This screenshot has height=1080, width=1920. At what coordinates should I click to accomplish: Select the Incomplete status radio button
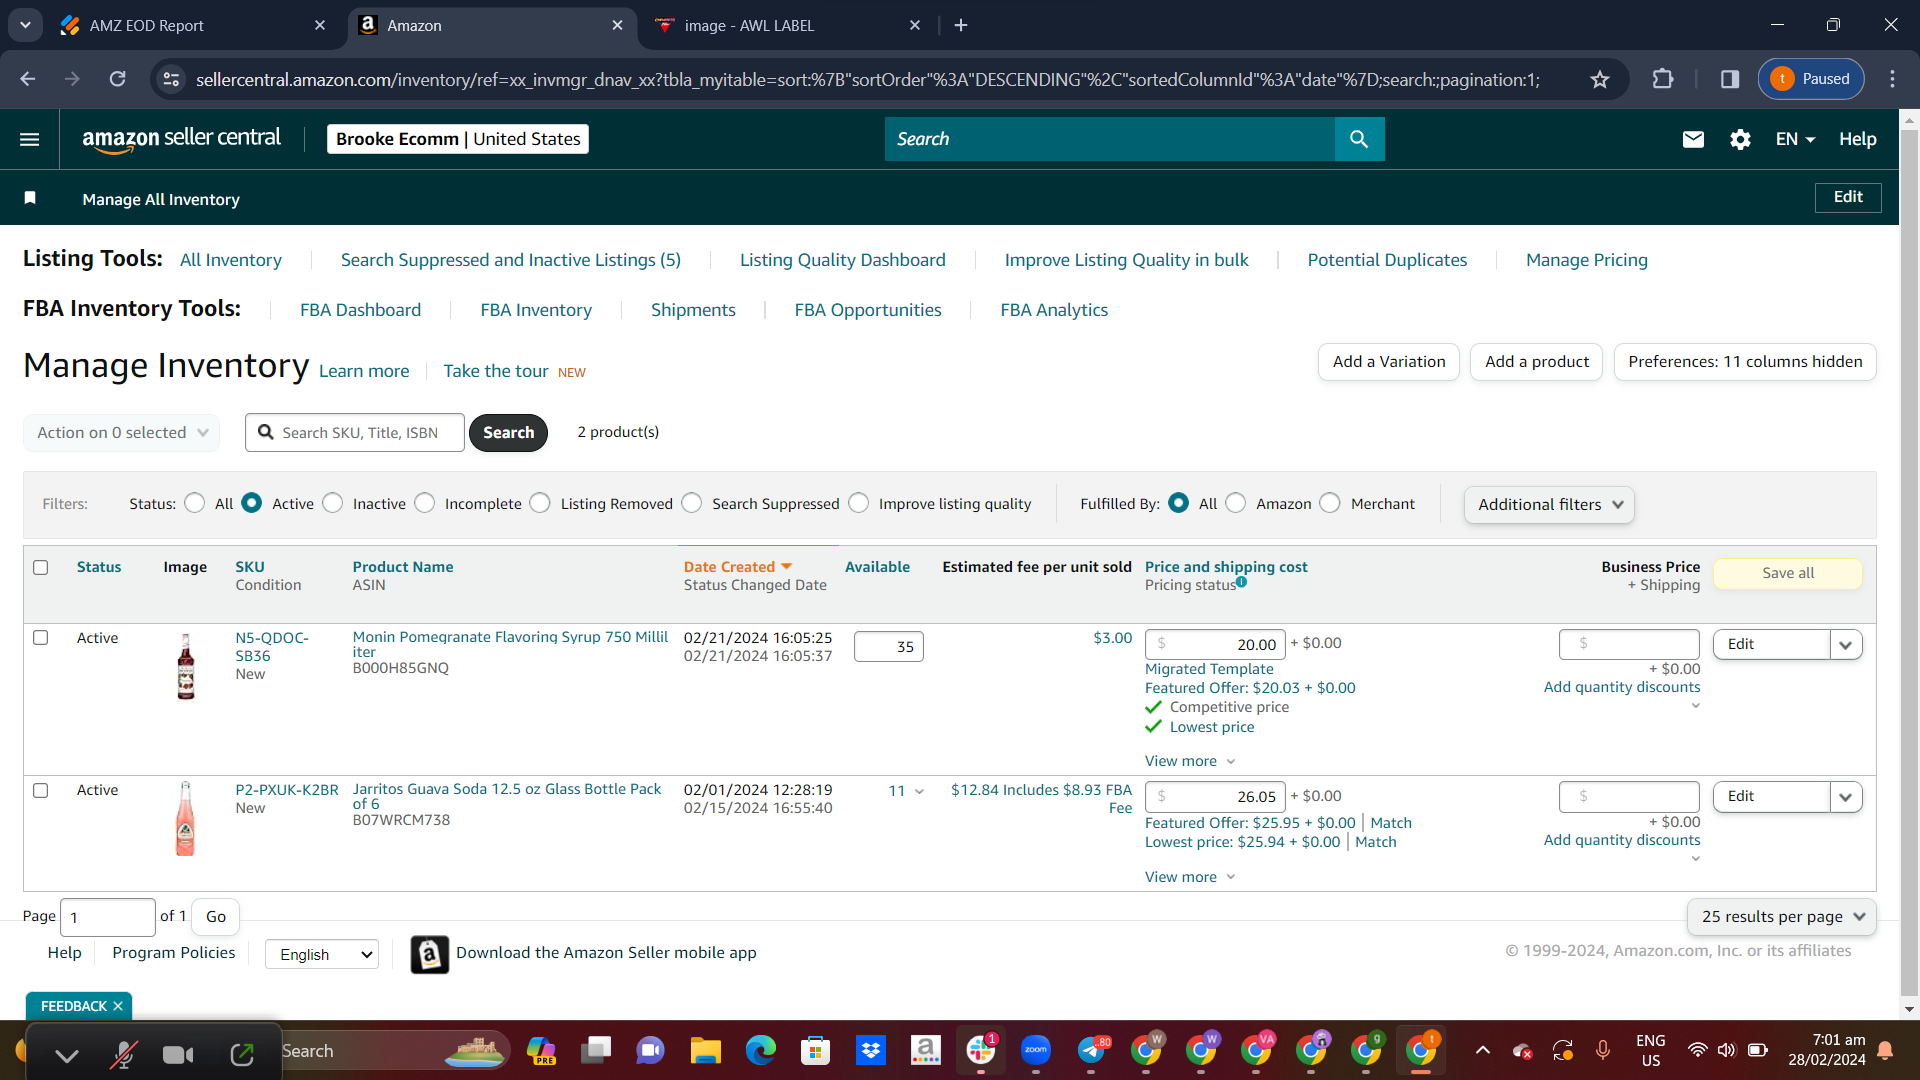point(425,503)
